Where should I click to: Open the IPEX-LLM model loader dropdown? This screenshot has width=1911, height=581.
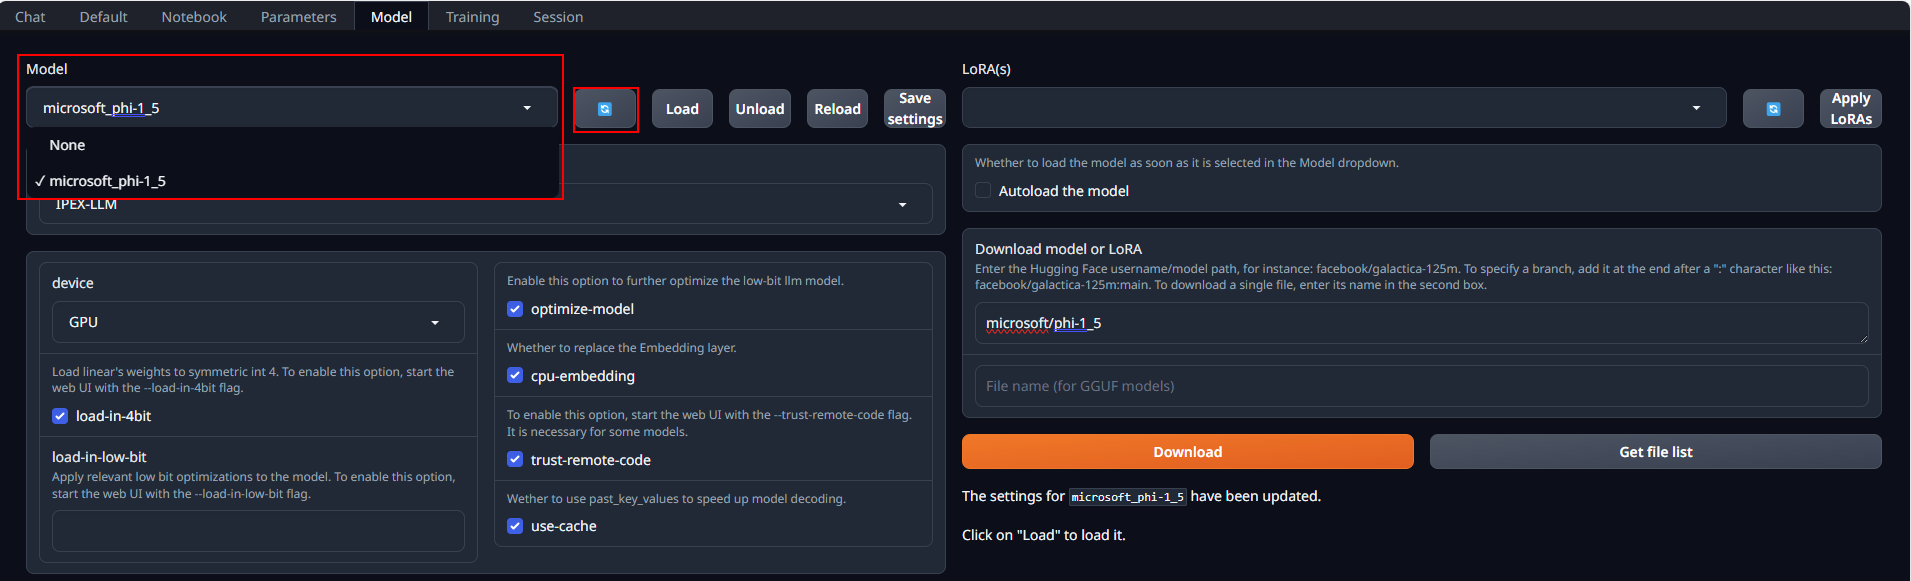click(486, 205)
